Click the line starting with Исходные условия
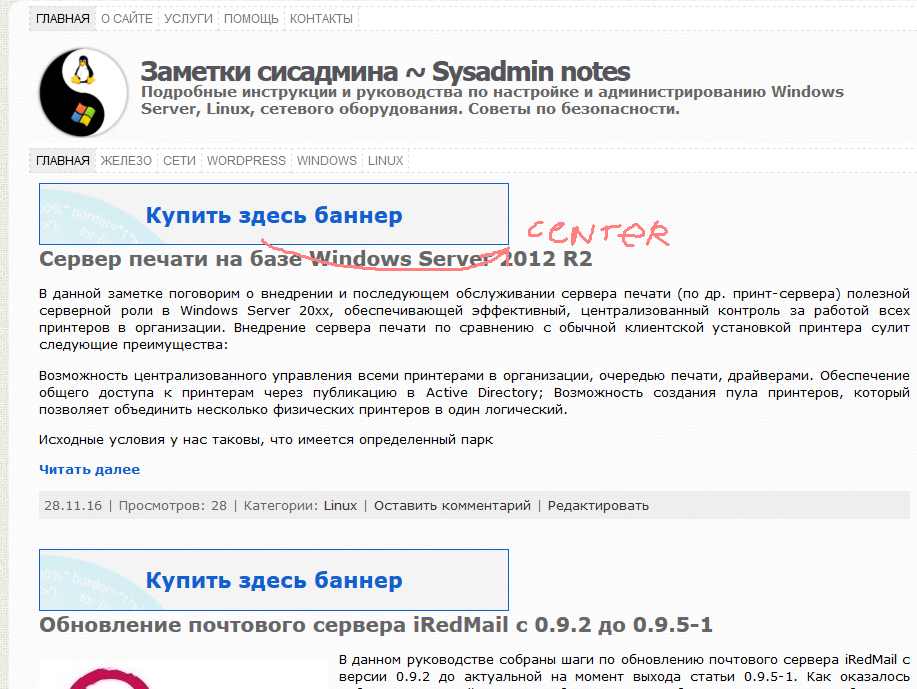917x689 pixels. (x=266, y=440)
